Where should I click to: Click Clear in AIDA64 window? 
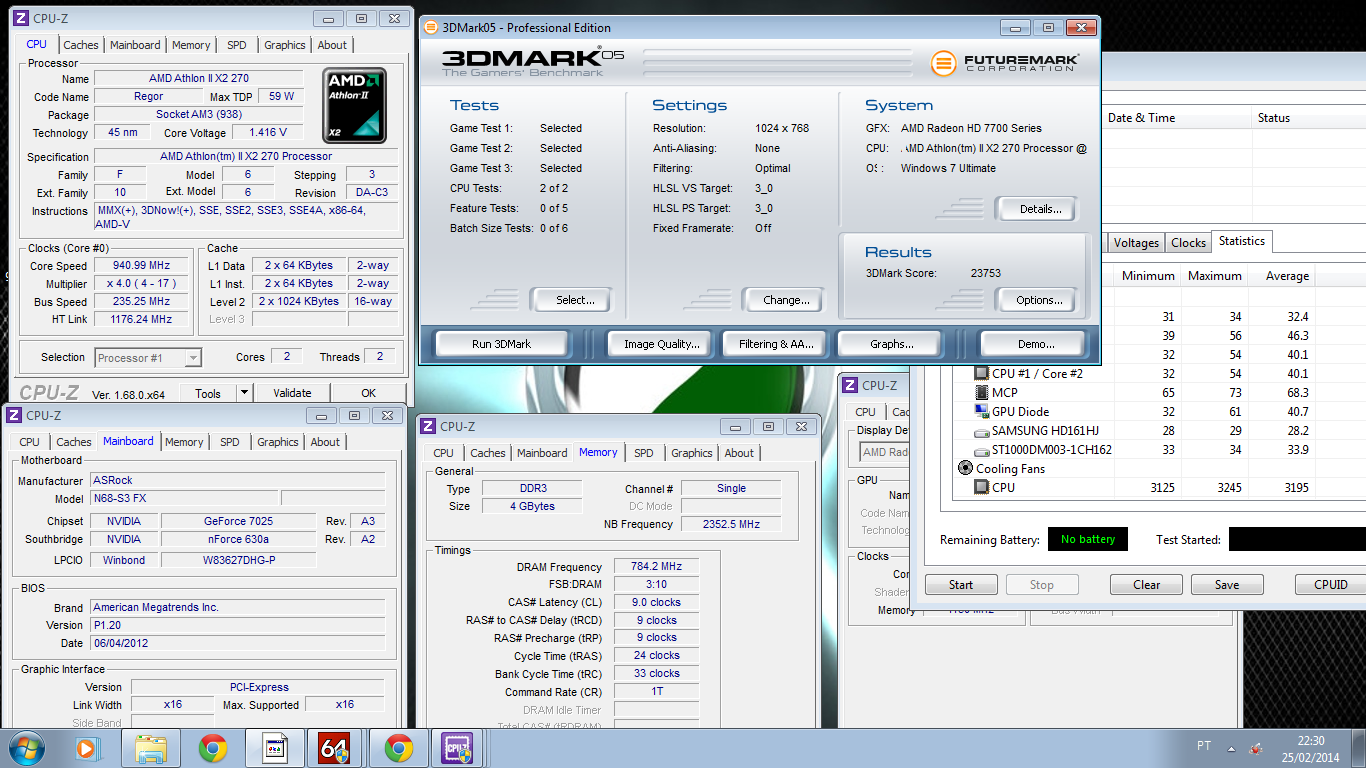tap(1147, 585)
